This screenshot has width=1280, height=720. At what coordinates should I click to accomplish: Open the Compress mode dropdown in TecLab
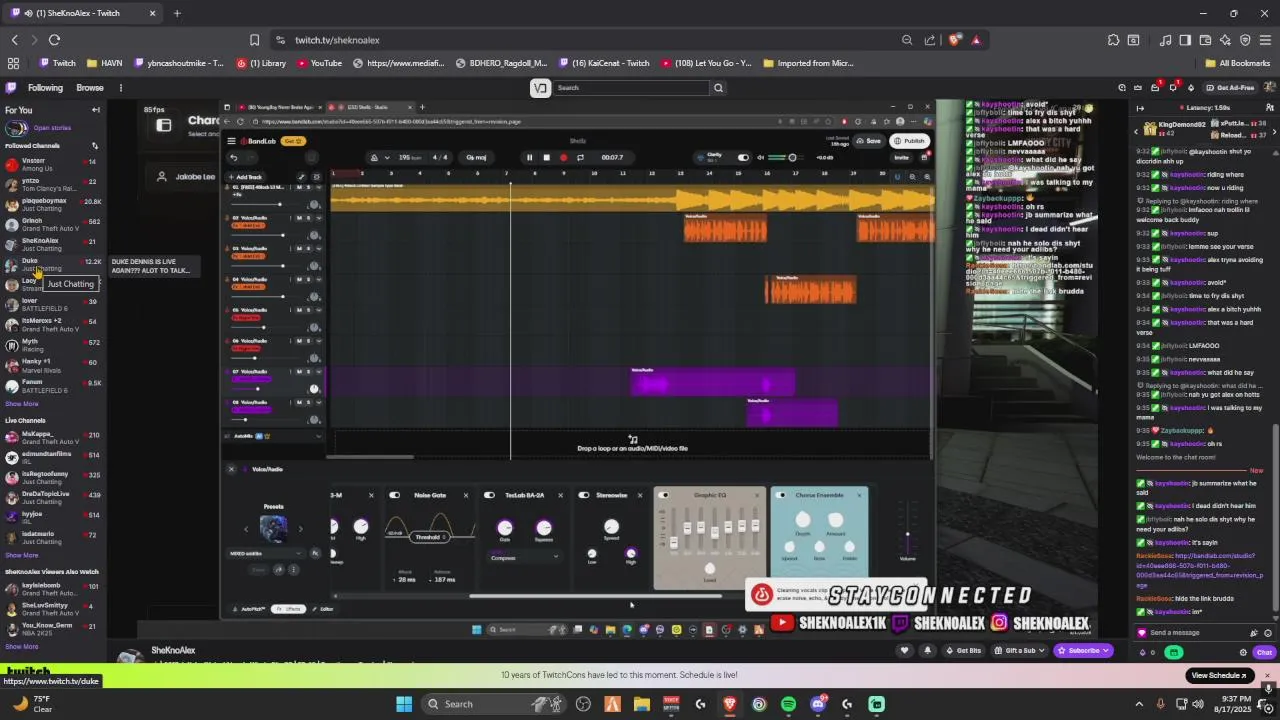525,558
